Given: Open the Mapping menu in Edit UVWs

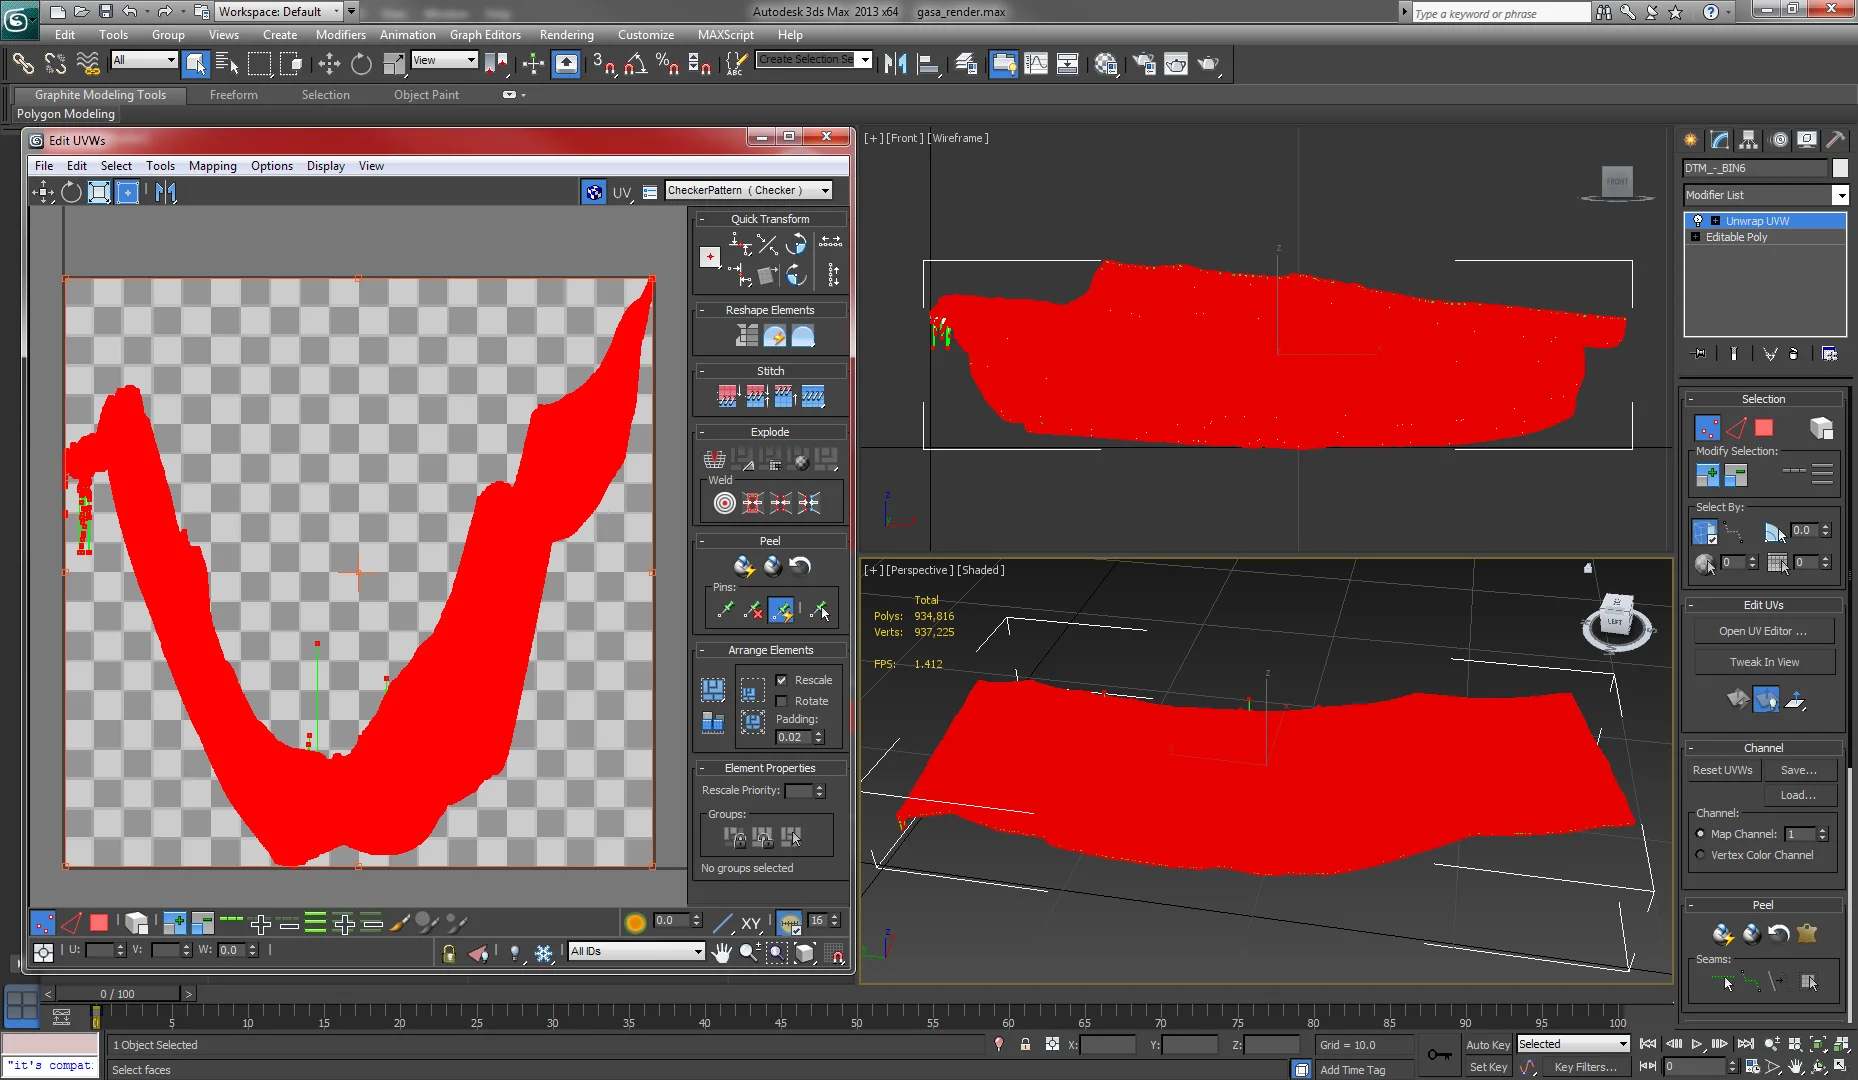Looking at the screenshot, I should coord(213,166).
